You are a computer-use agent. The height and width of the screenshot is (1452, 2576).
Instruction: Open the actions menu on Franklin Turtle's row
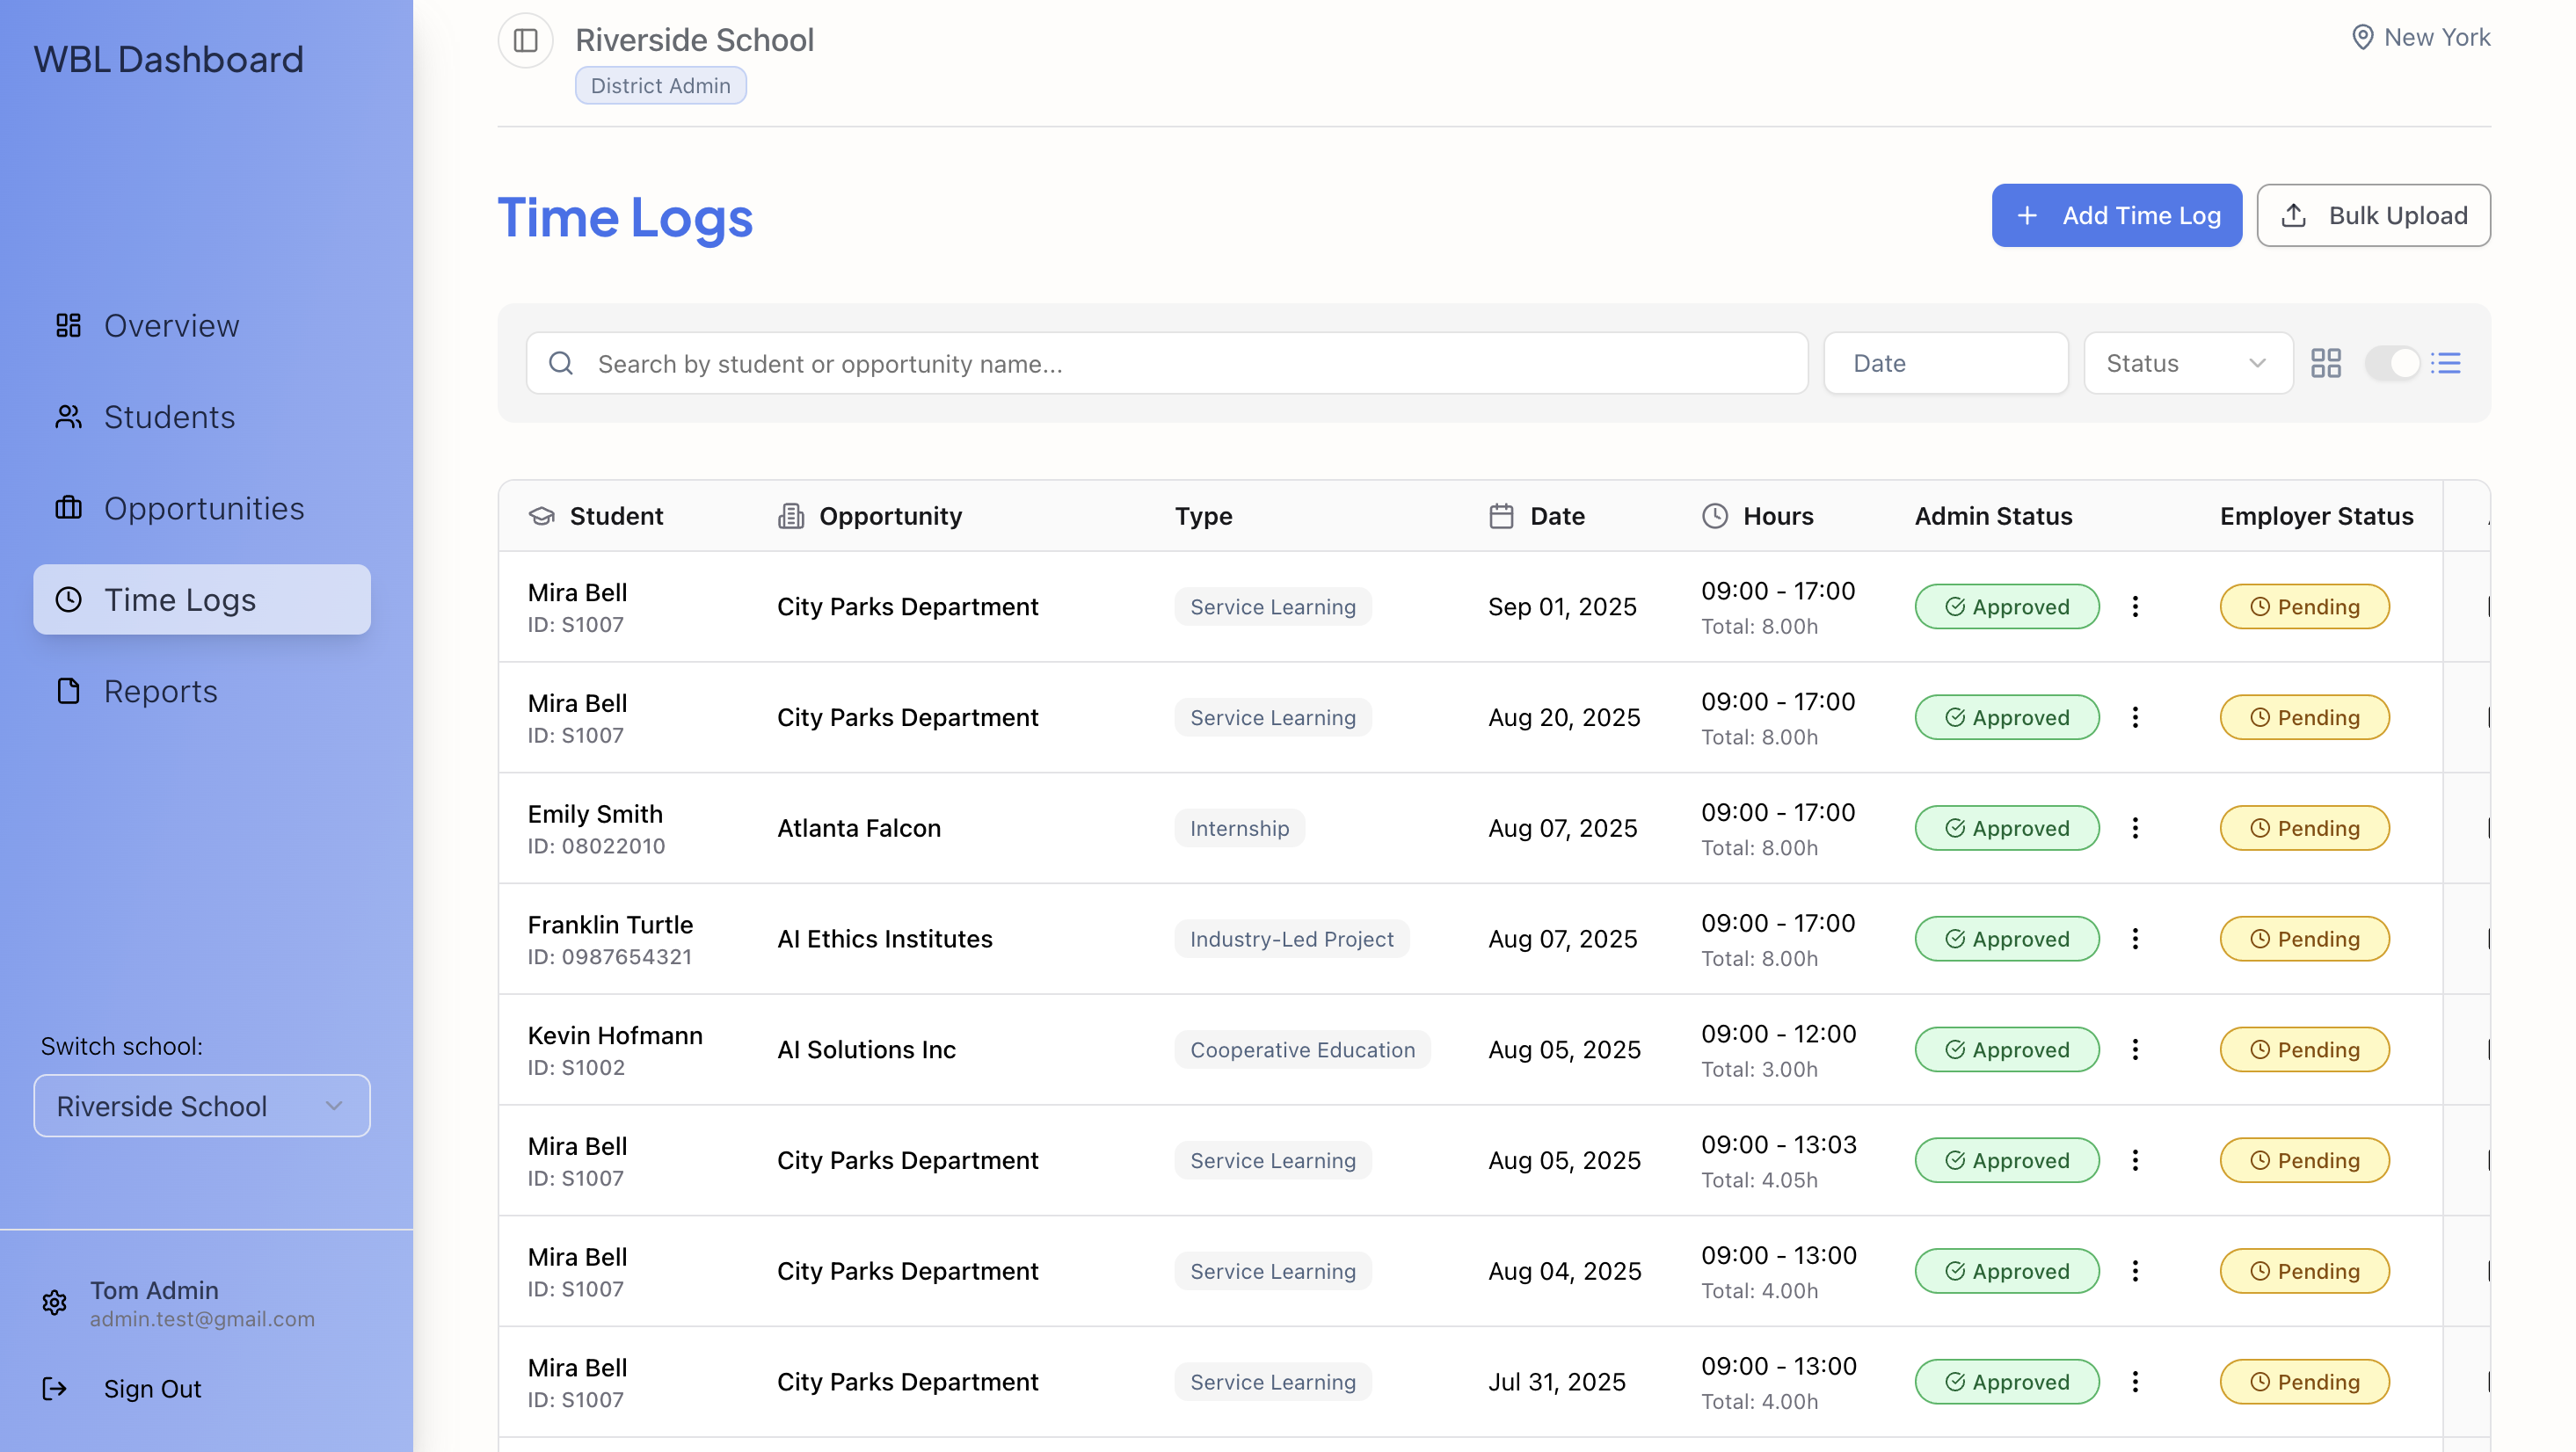(x=2135, y=938)
